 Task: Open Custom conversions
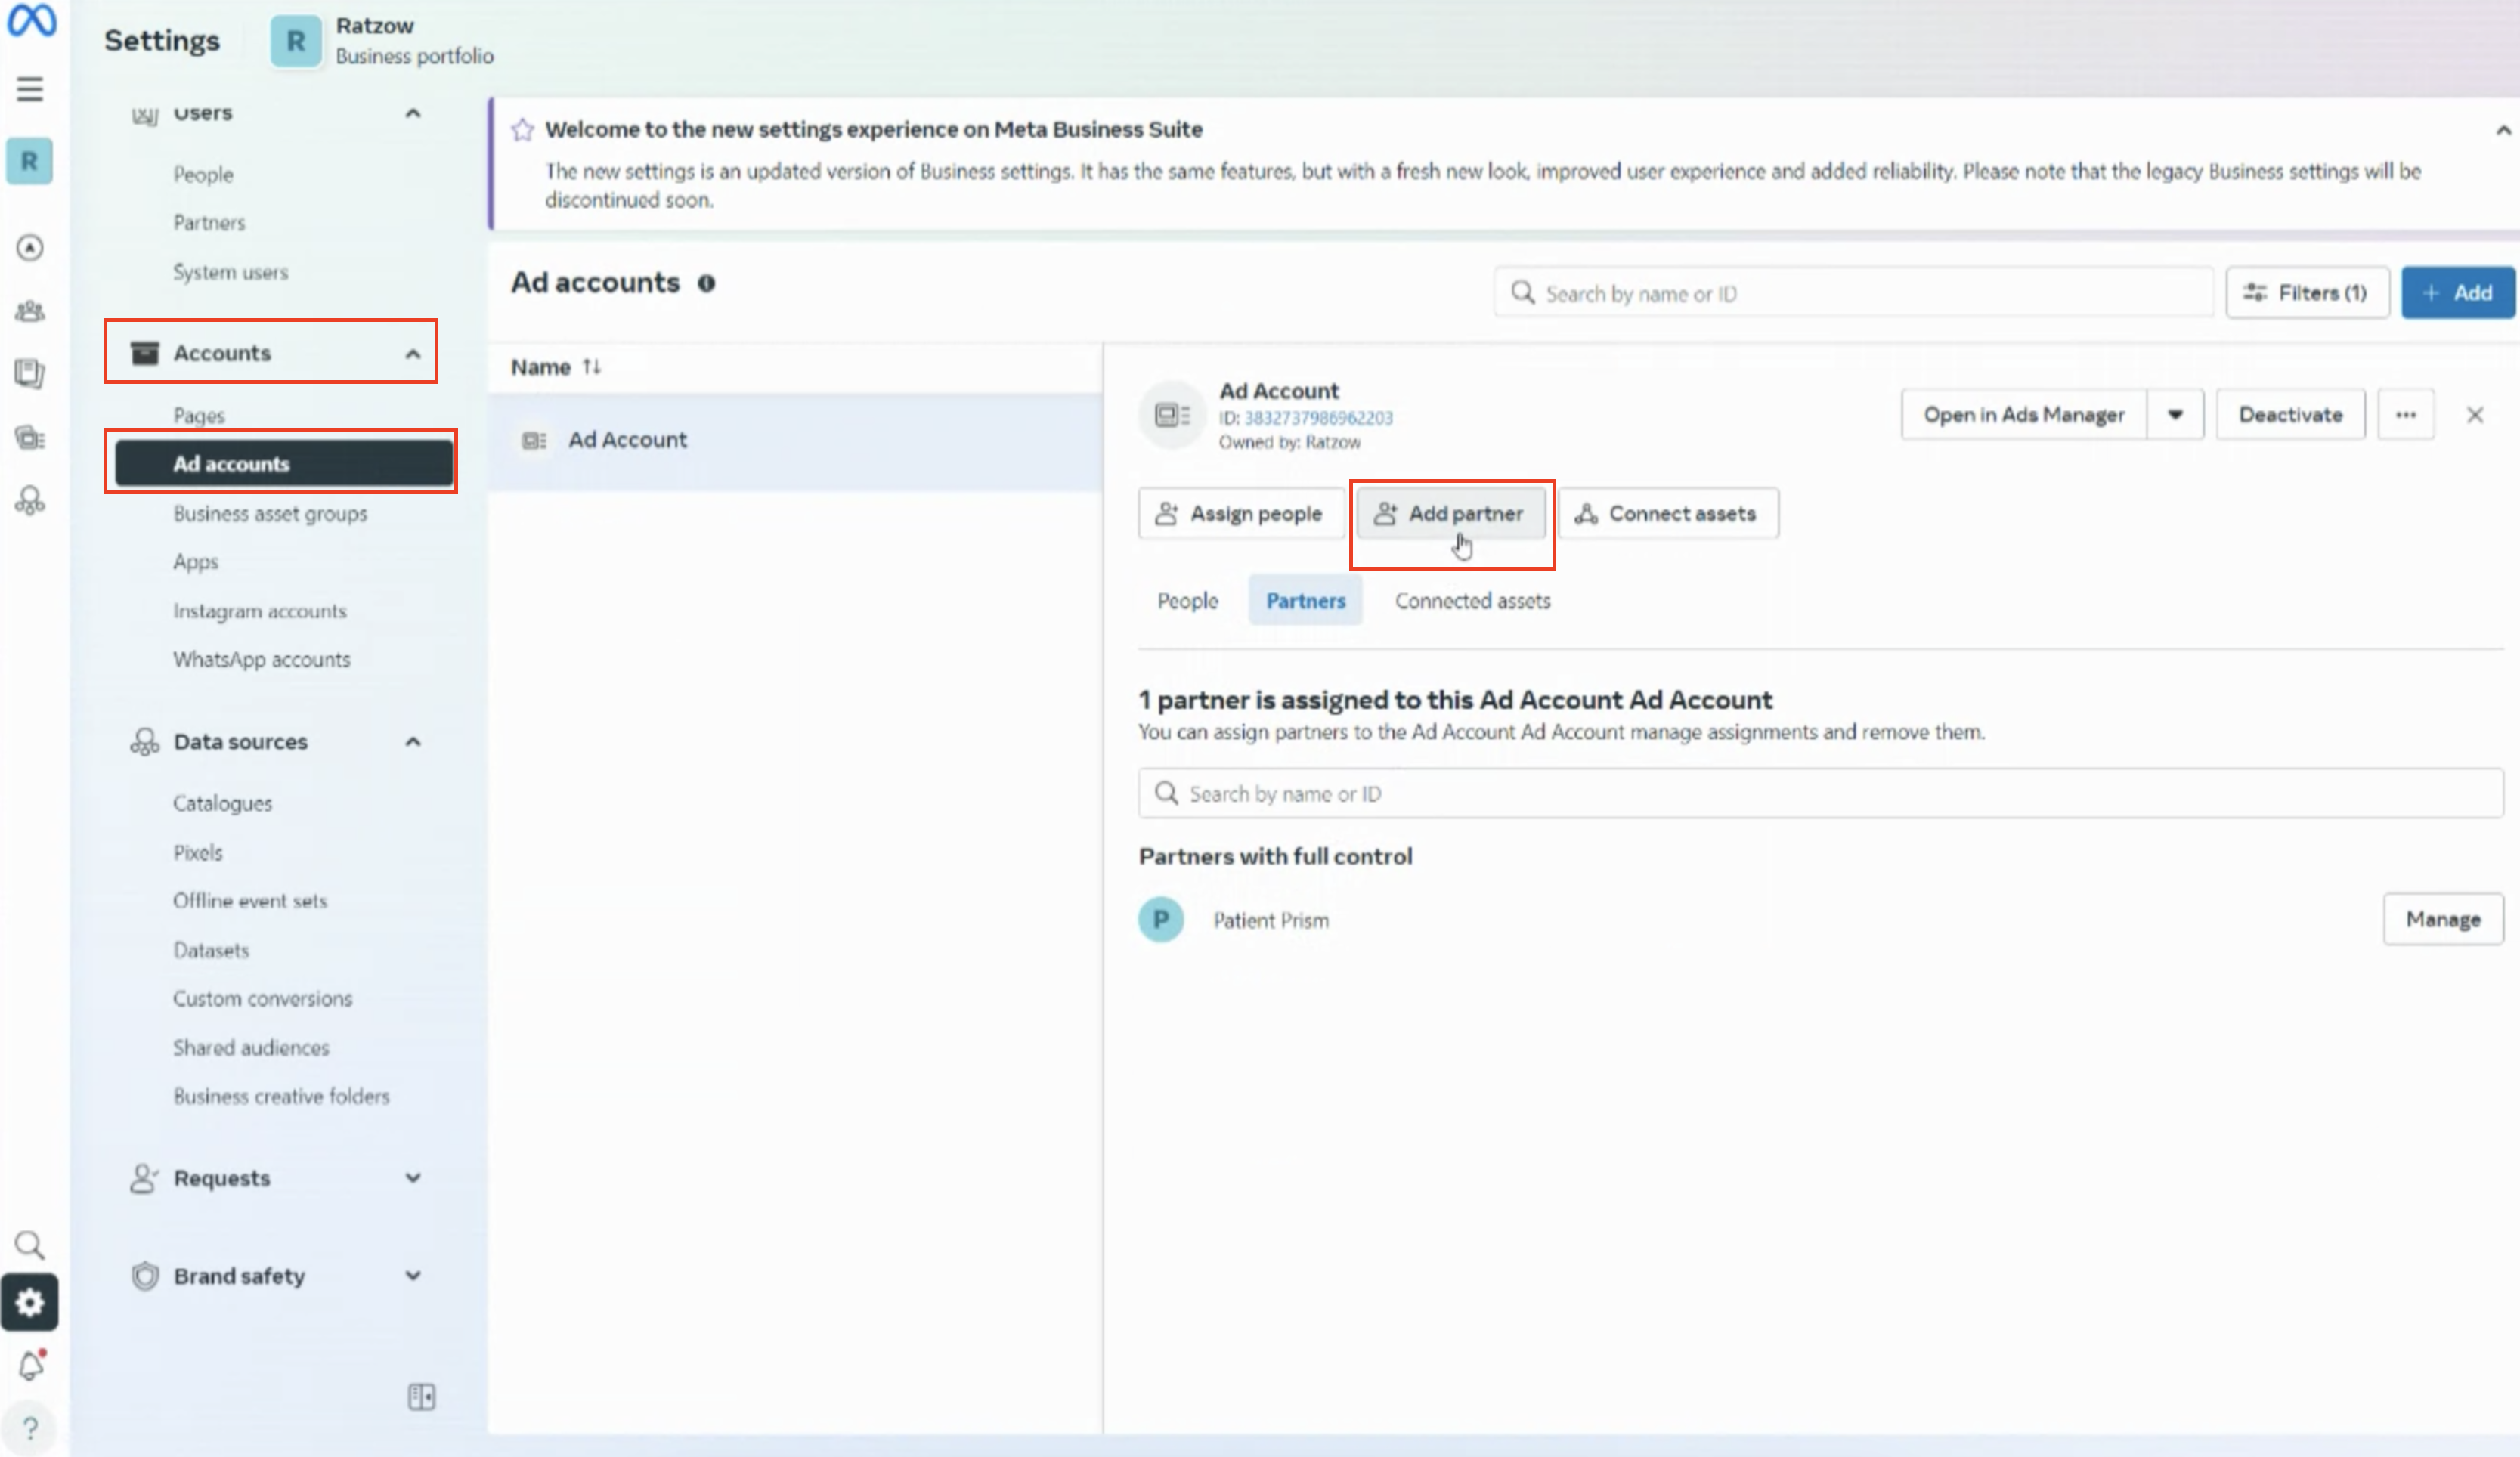(262, 999)
